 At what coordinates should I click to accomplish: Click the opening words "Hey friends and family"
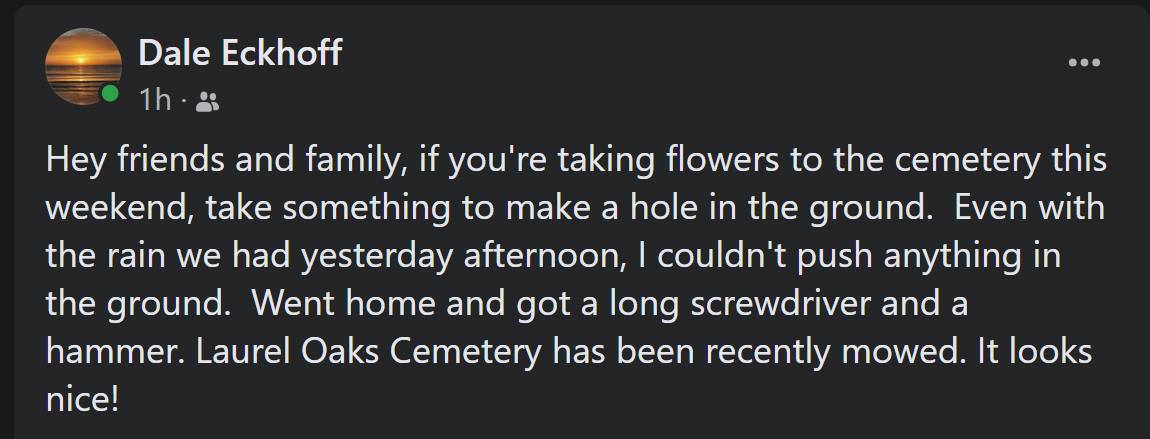click(220, 162)
